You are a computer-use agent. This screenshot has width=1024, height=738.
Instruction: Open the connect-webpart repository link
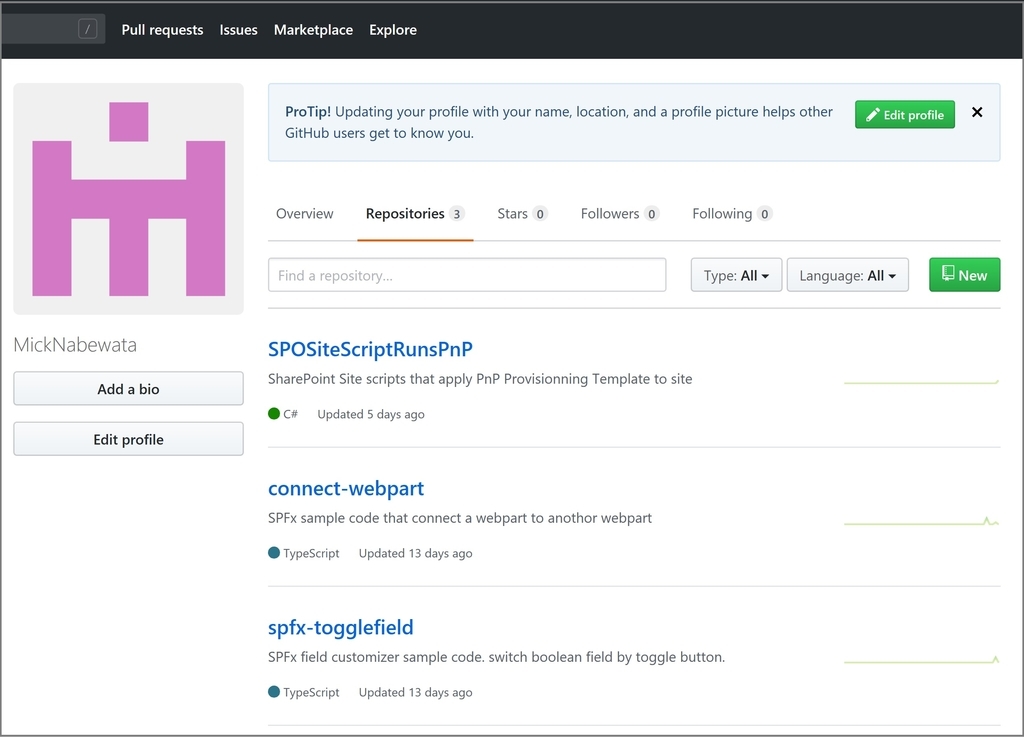point(346,489)
